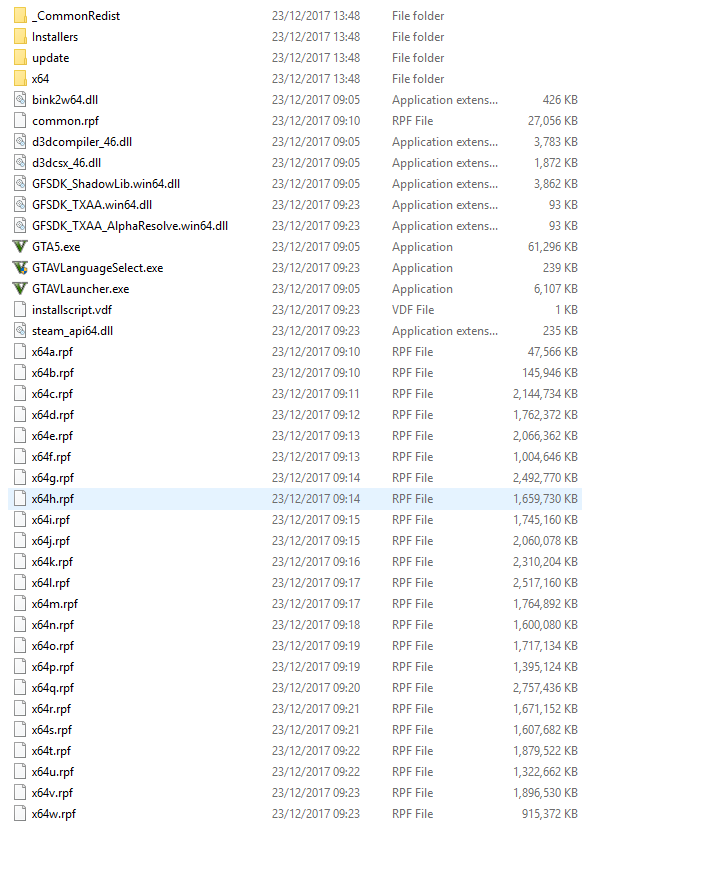Click the 915,372 KB size value
Image resolution: width=716 pixels, height=878 pixels.
[550, 814]
